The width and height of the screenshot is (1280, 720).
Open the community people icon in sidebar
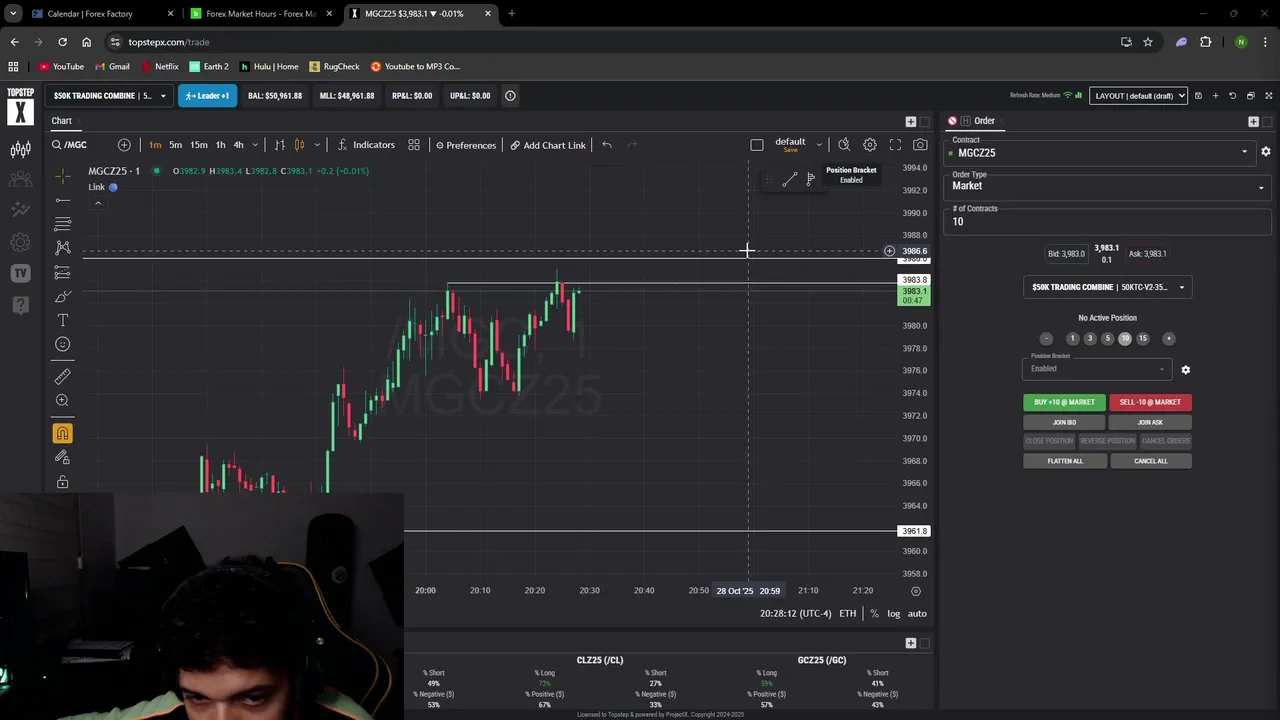click(x=20, y=180)
